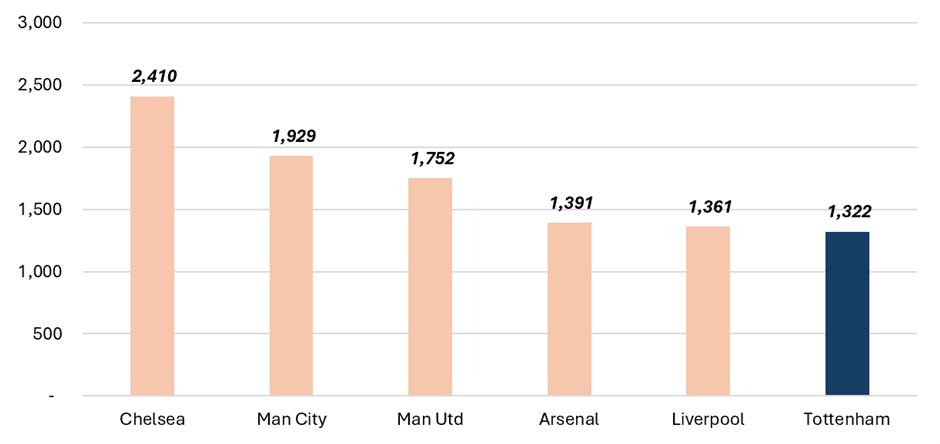Click the 1,361 data label
The height and width of the screenshot is (444, 940).
coord(710,207)
